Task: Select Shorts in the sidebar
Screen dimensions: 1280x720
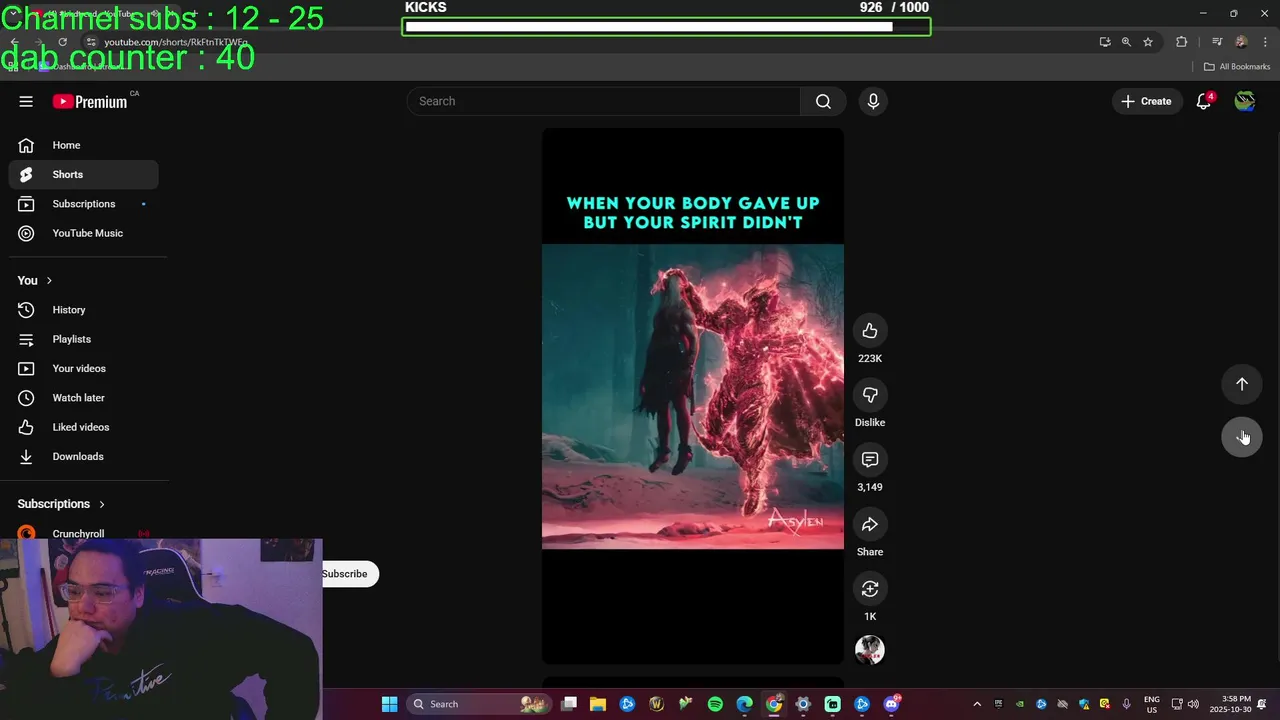Action: pyautogui.click(x=84, y=174)
